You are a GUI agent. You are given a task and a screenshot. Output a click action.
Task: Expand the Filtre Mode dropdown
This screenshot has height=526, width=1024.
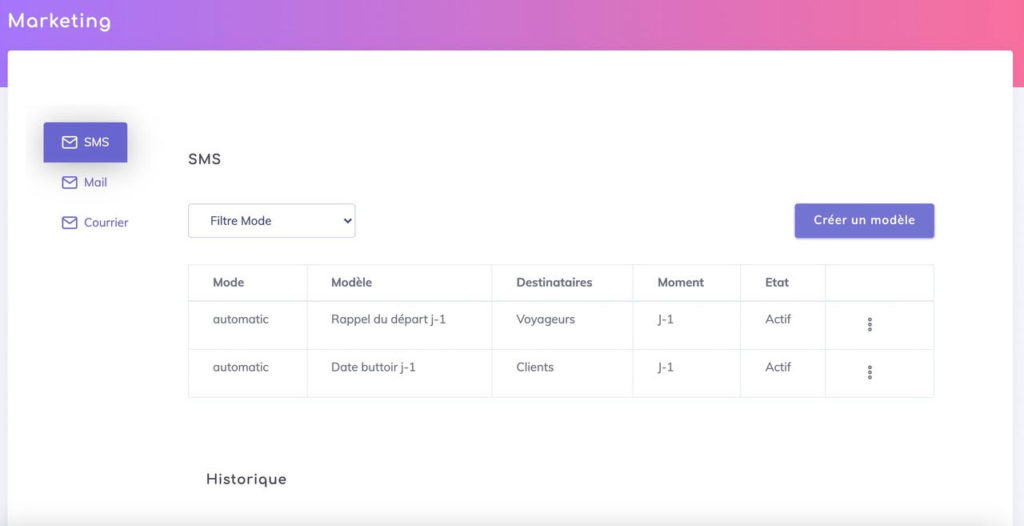click(x=272, y=221)
